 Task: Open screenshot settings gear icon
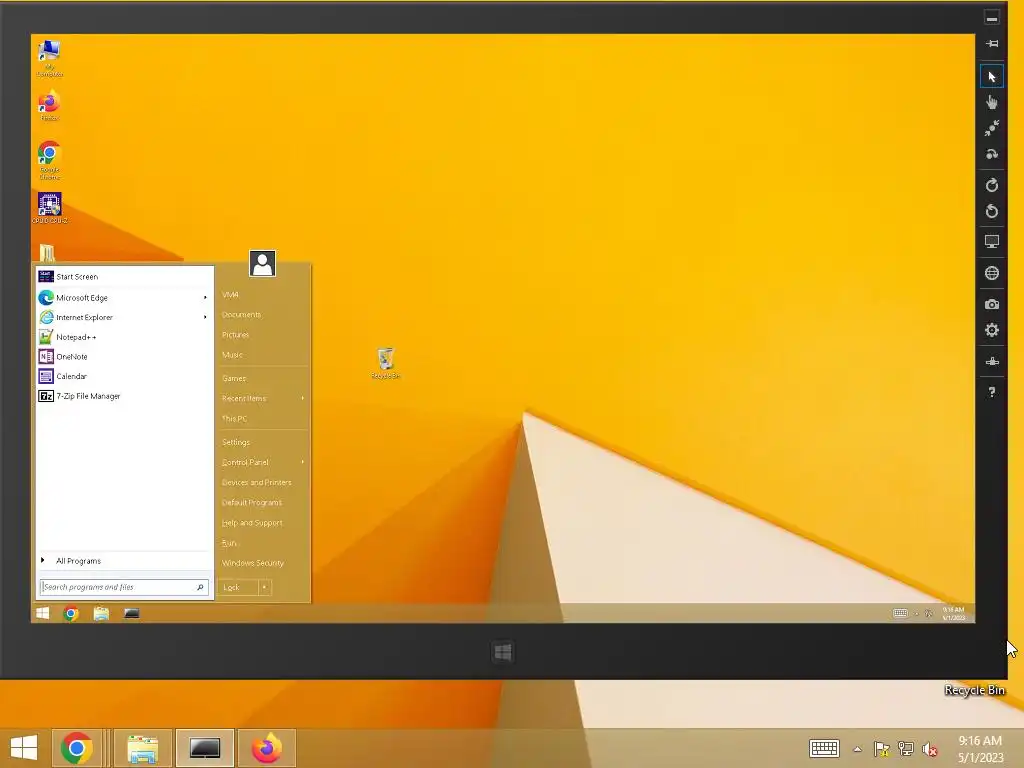(x=991, y=330)
